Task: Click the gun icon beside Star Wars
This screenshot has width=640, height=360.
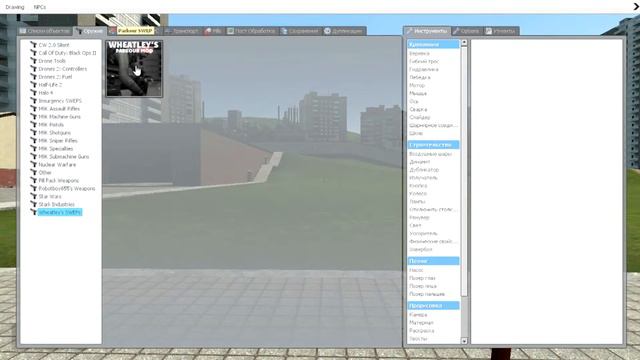Action: coord(33,196)
